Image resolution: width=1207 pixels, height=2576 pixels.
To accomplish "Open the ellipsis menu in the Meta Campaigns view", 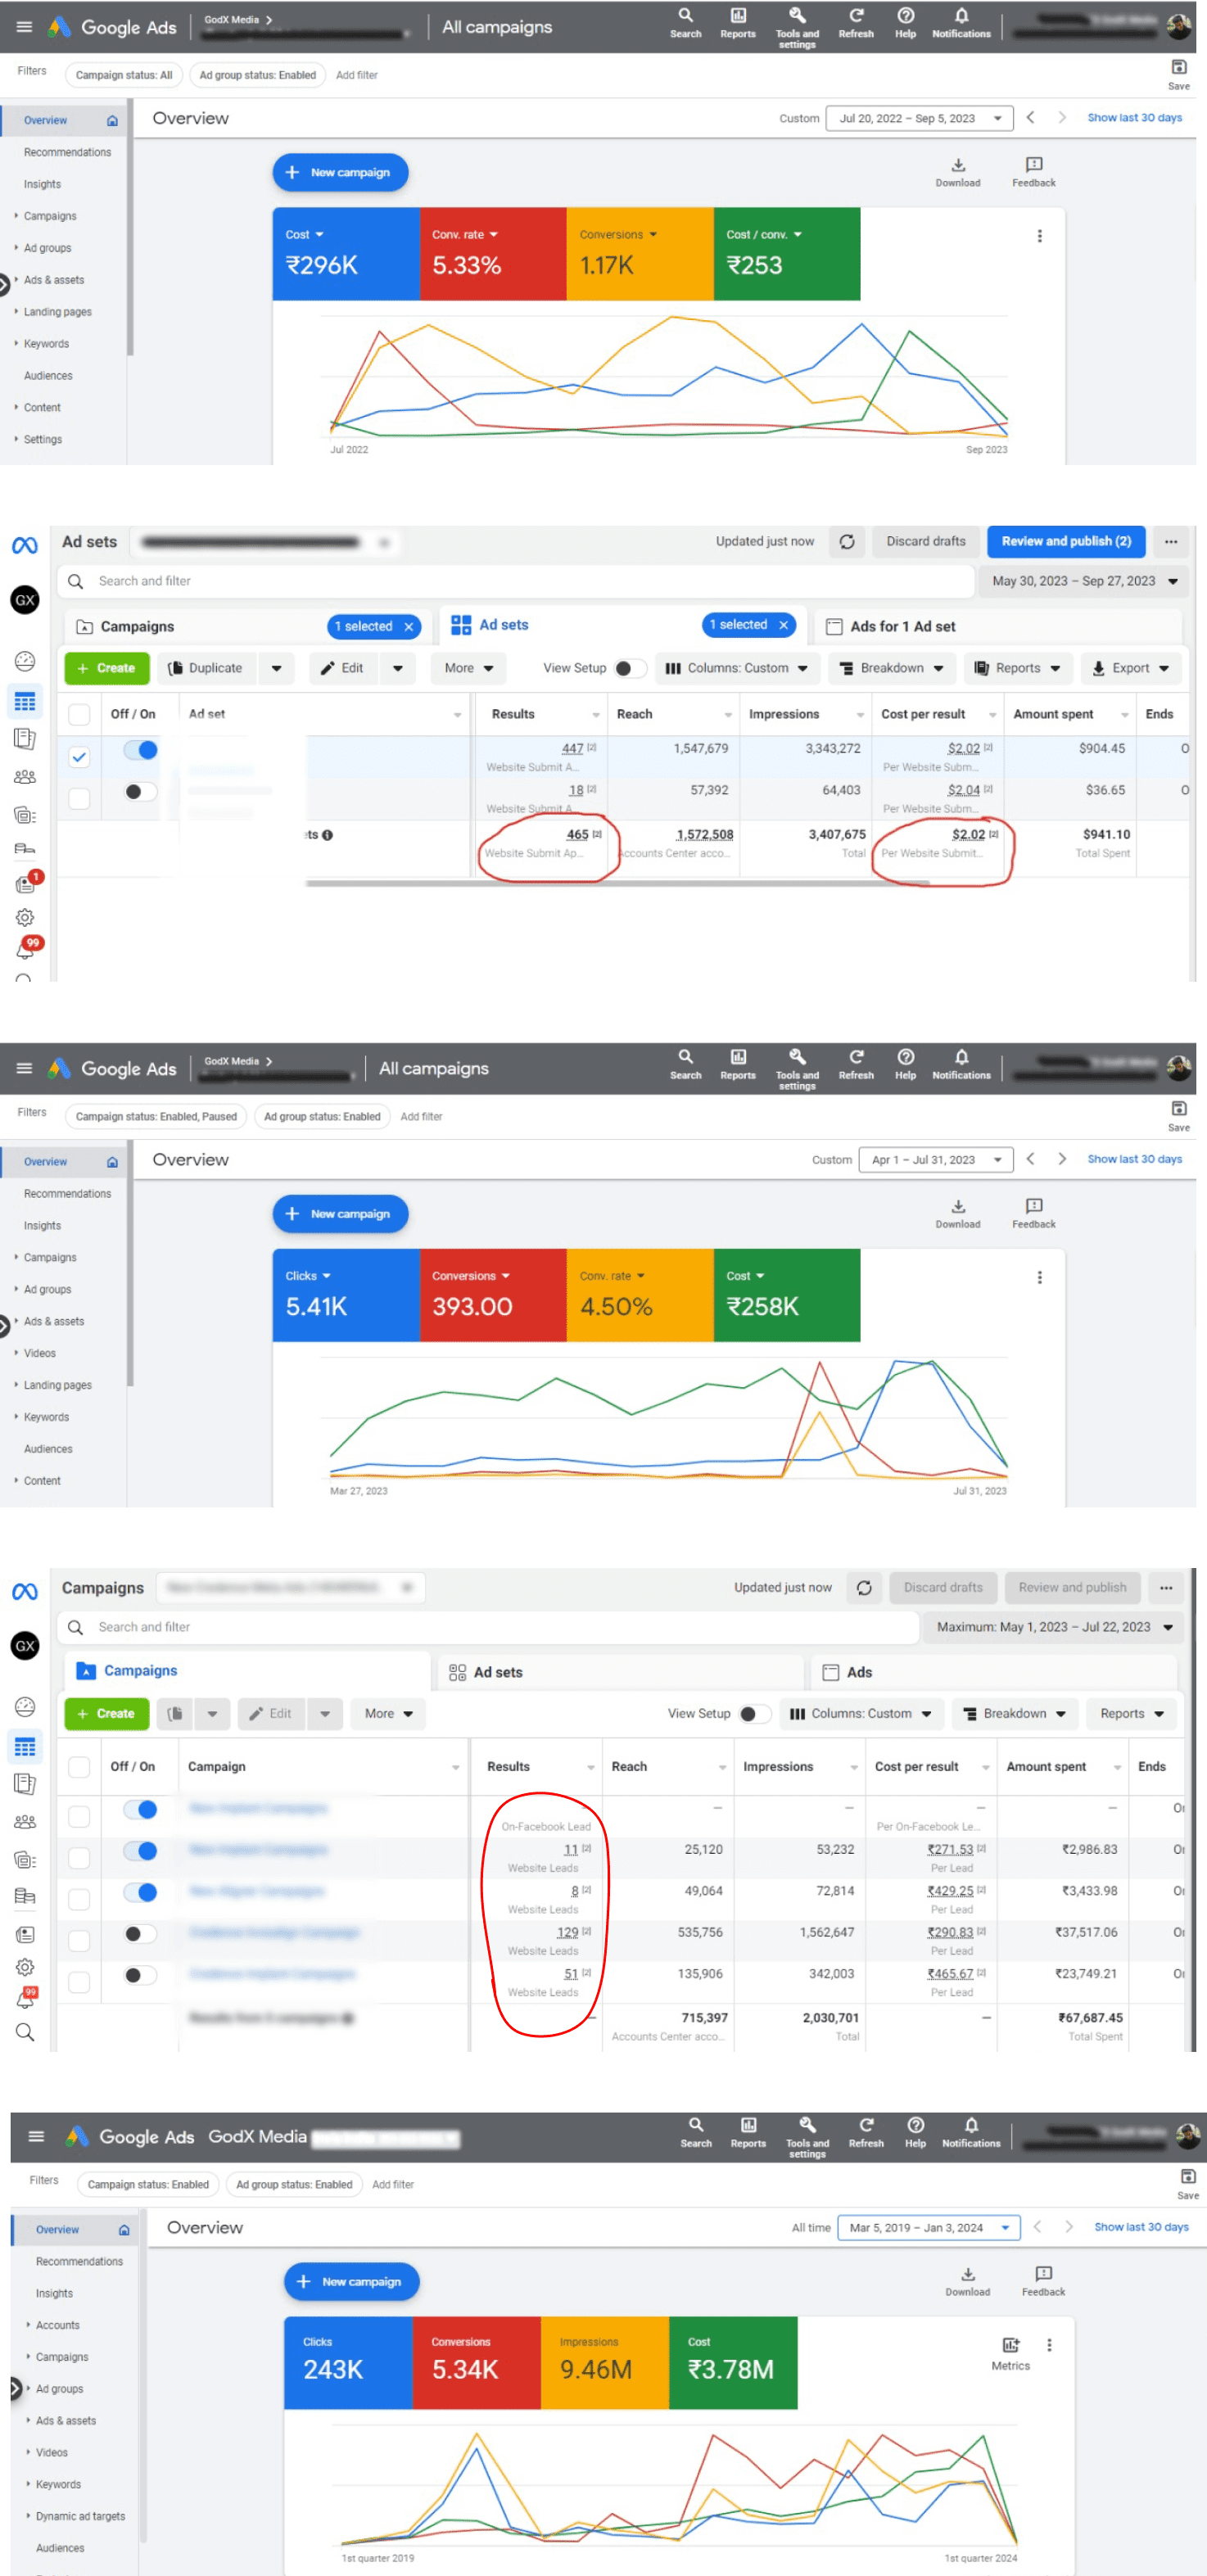I will 1166,1587.
